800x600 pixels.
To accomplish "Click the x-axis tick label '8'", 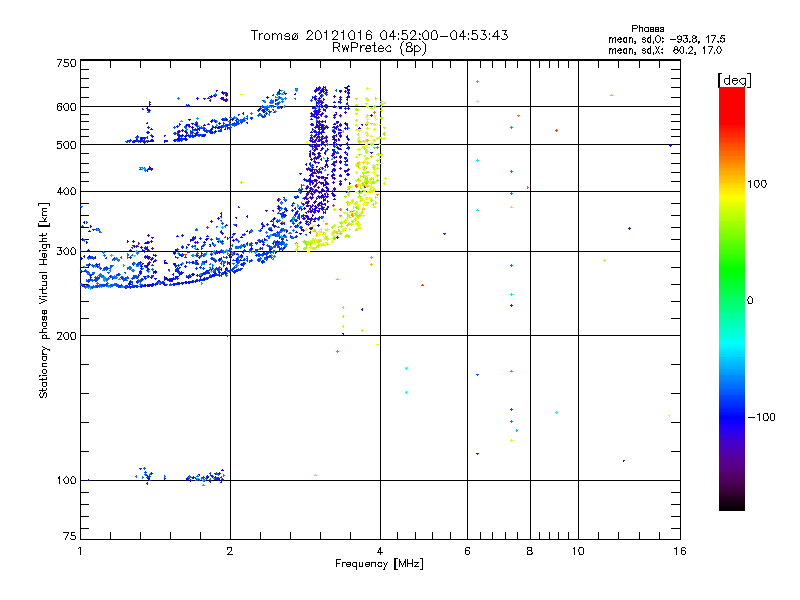I will tap(530, 551).
